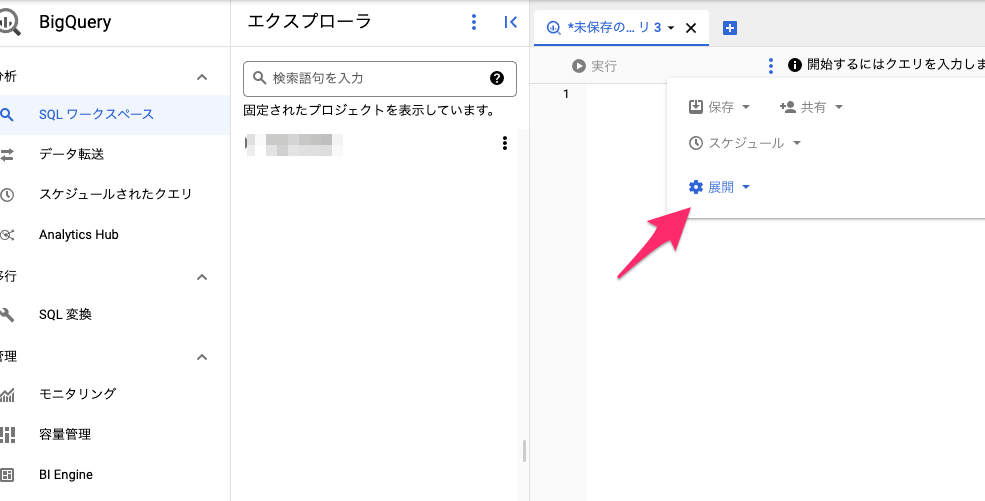Collapse the エクスプローラ panel

click(x=511, y=23)
